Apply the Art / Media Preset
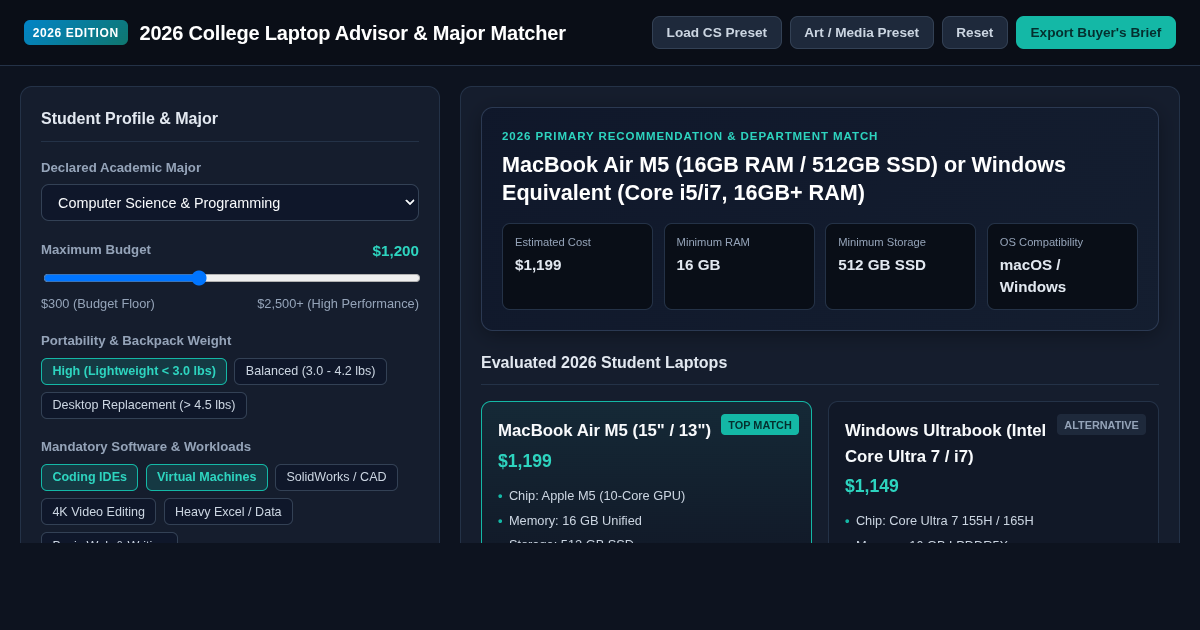1200x630 pixels. tap(862, 32)
